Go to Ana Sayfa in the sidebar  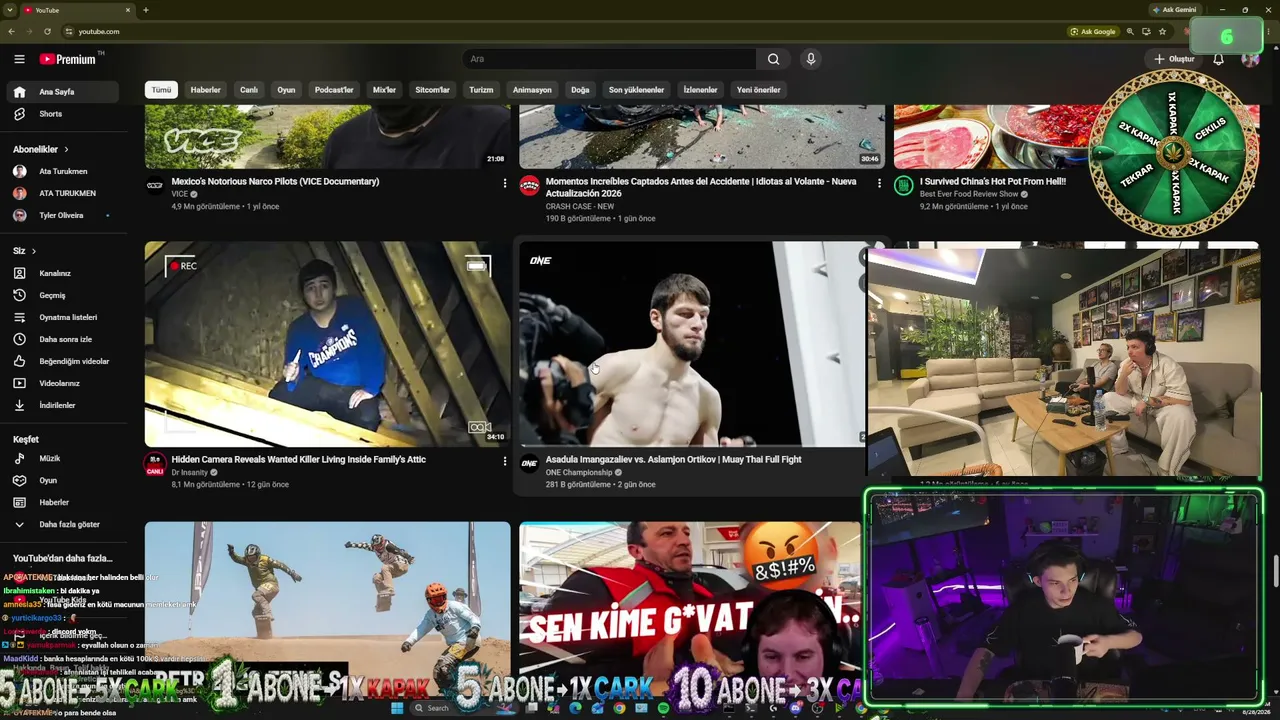click(60, 92)
